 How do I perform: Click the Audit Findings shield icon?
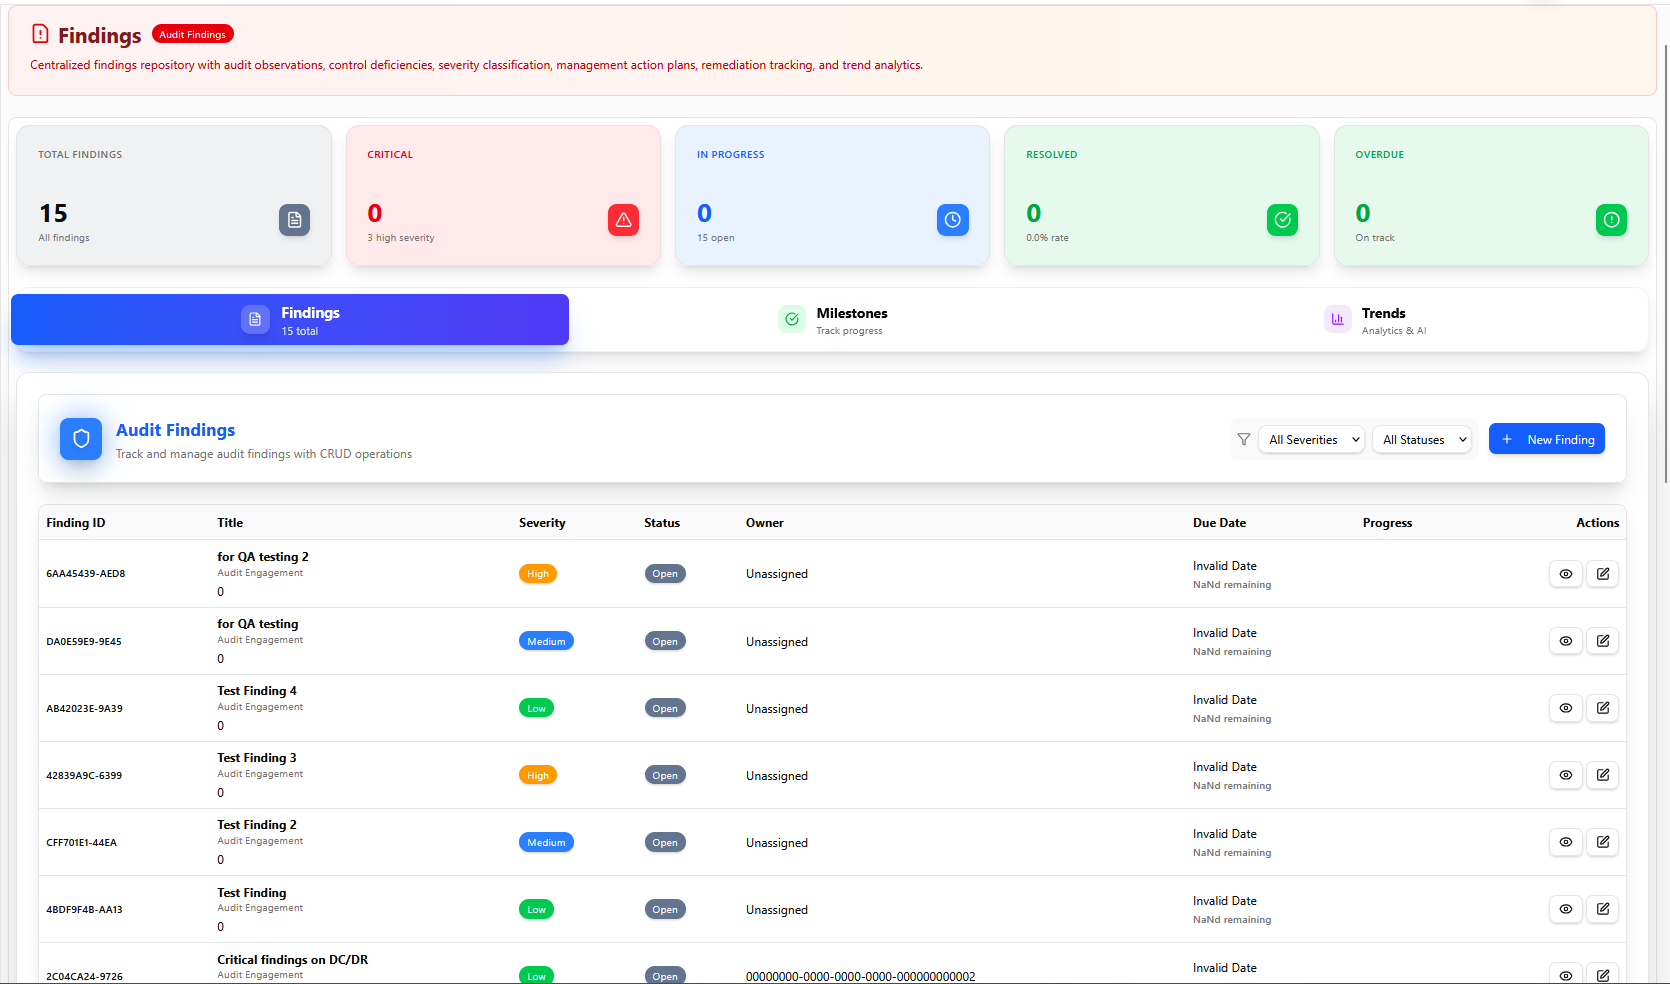(x=81, y=439)
